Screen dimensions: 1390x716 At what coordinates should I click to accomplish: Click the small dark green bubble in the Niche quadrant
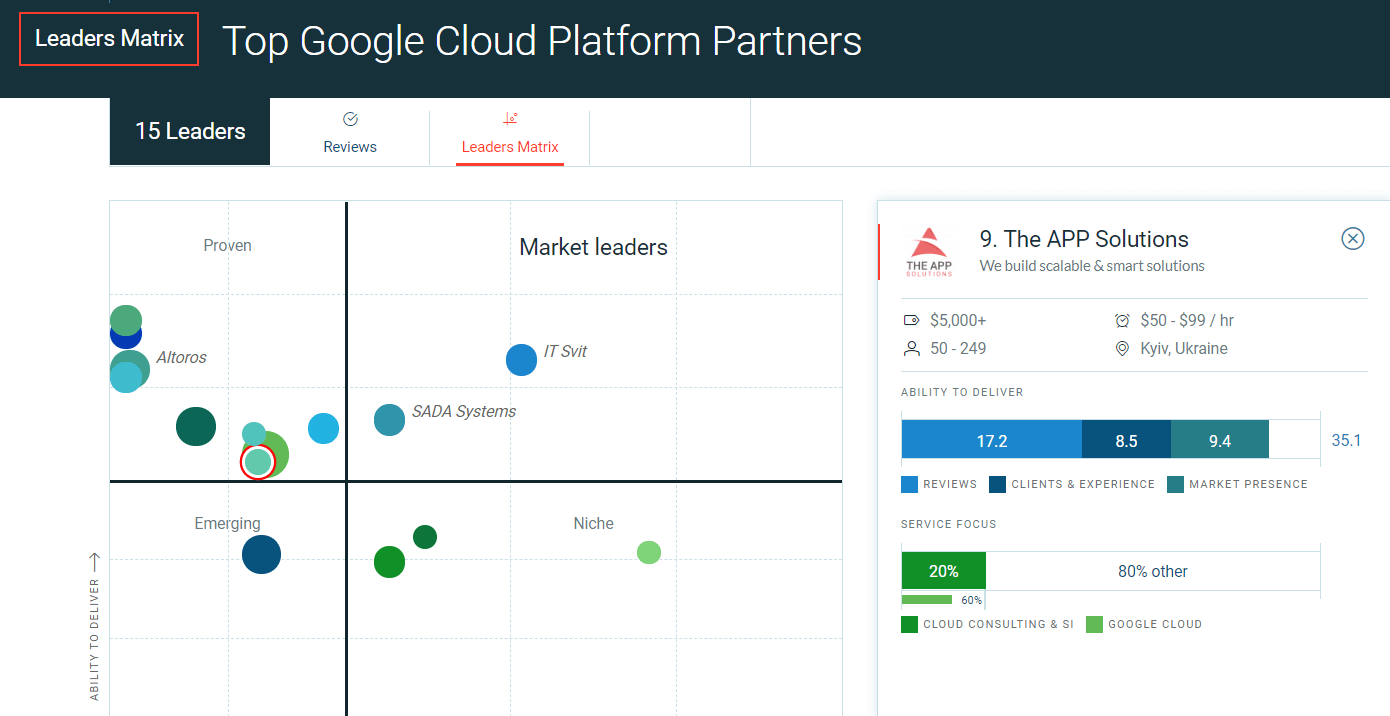pos(425,537)
